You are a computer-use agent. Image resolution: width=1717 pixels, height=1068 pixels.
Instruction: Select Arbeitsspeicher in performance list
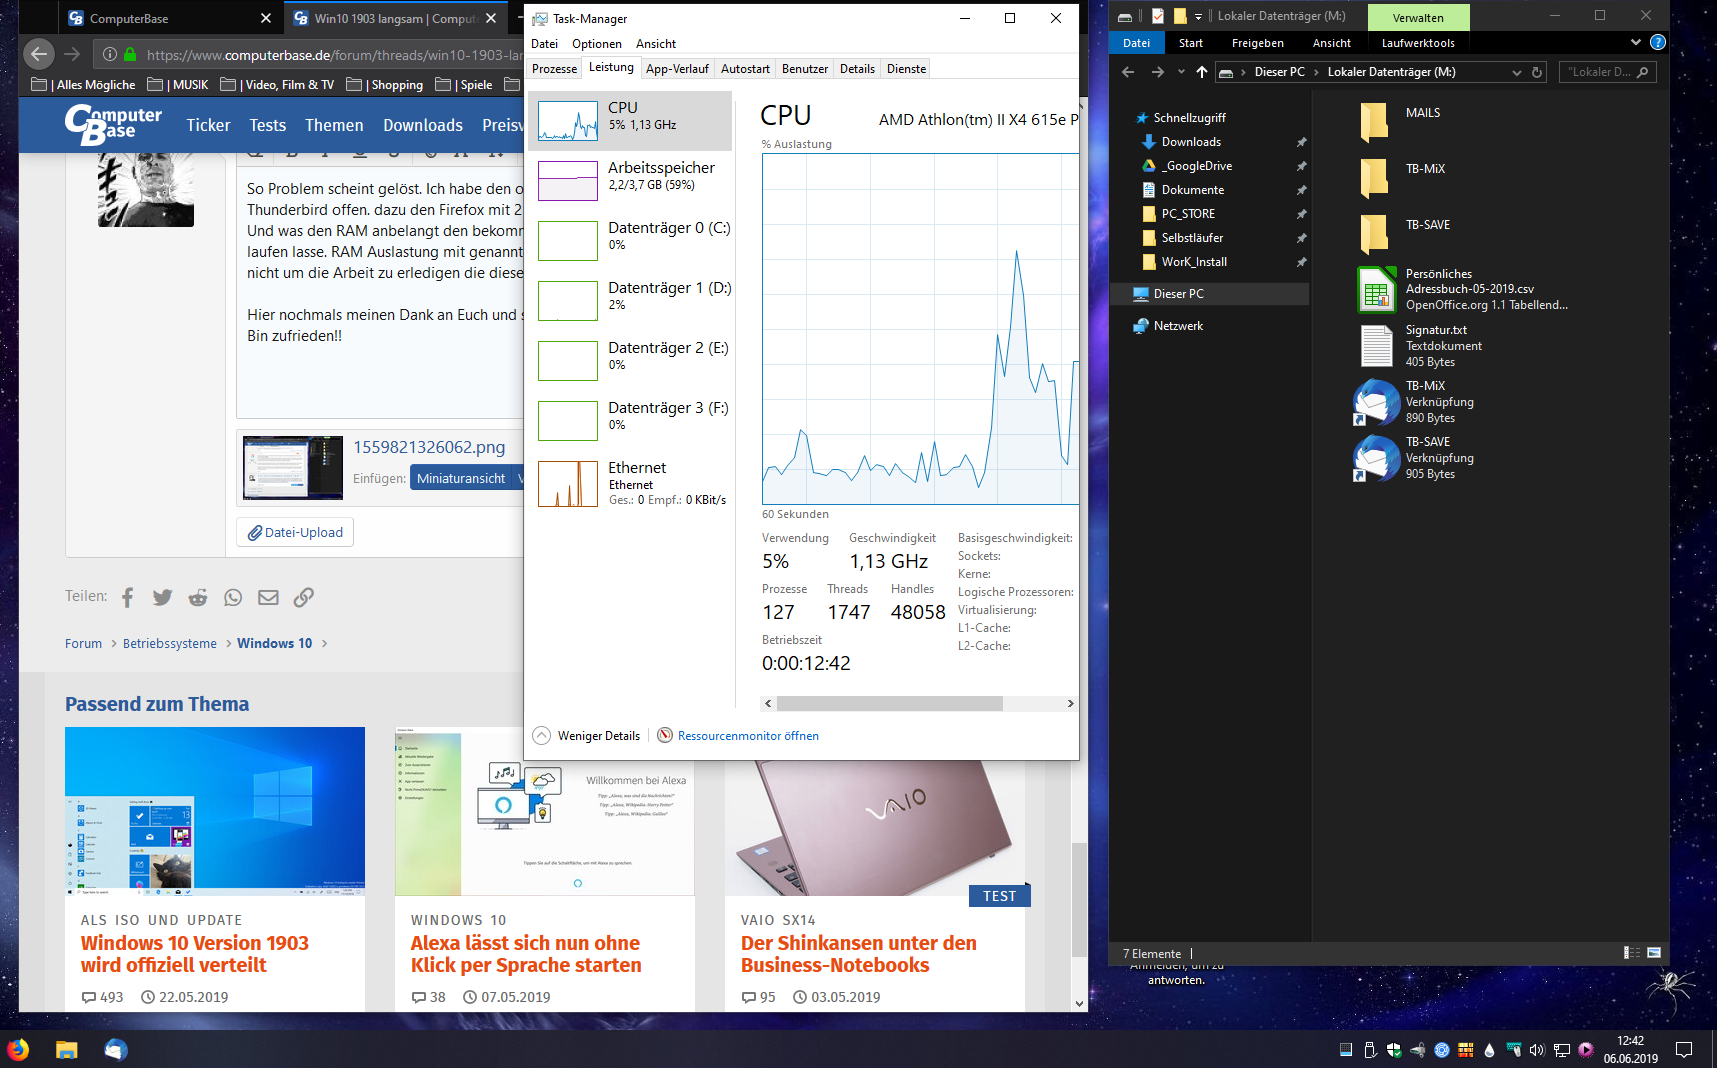[631, 181]
